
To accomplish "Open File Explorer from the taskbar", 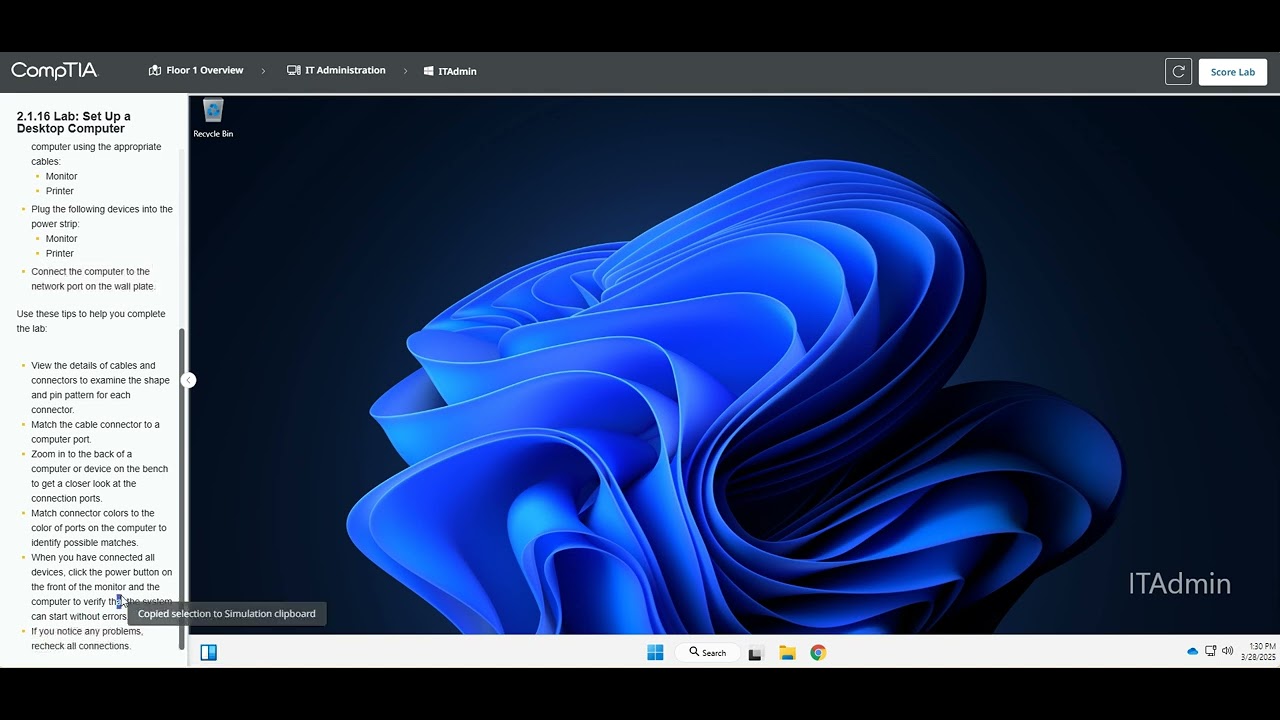I will [787, 653].
